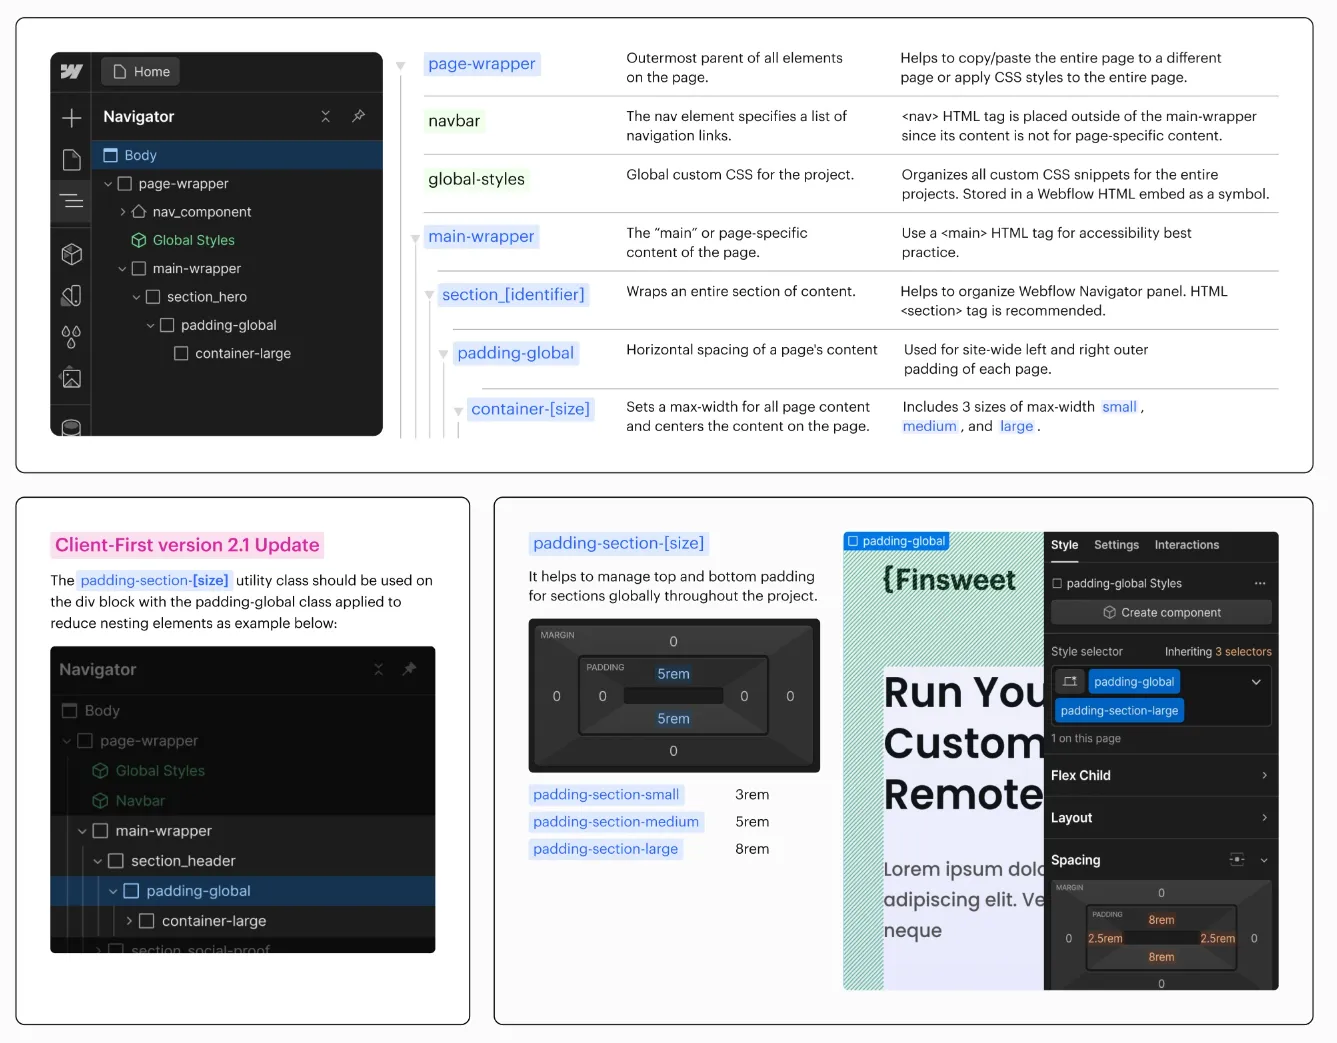Collapse the main-wrapper triangle in class diagram
Image resolution: width=1337 pixels, height=1043 pixels.
[x=415, y=239]
